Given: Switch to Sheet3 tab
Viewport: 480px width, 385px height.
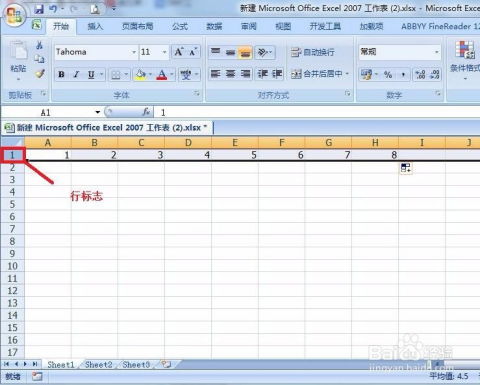Looking at the screenshot, I should [x=136, y=365].
